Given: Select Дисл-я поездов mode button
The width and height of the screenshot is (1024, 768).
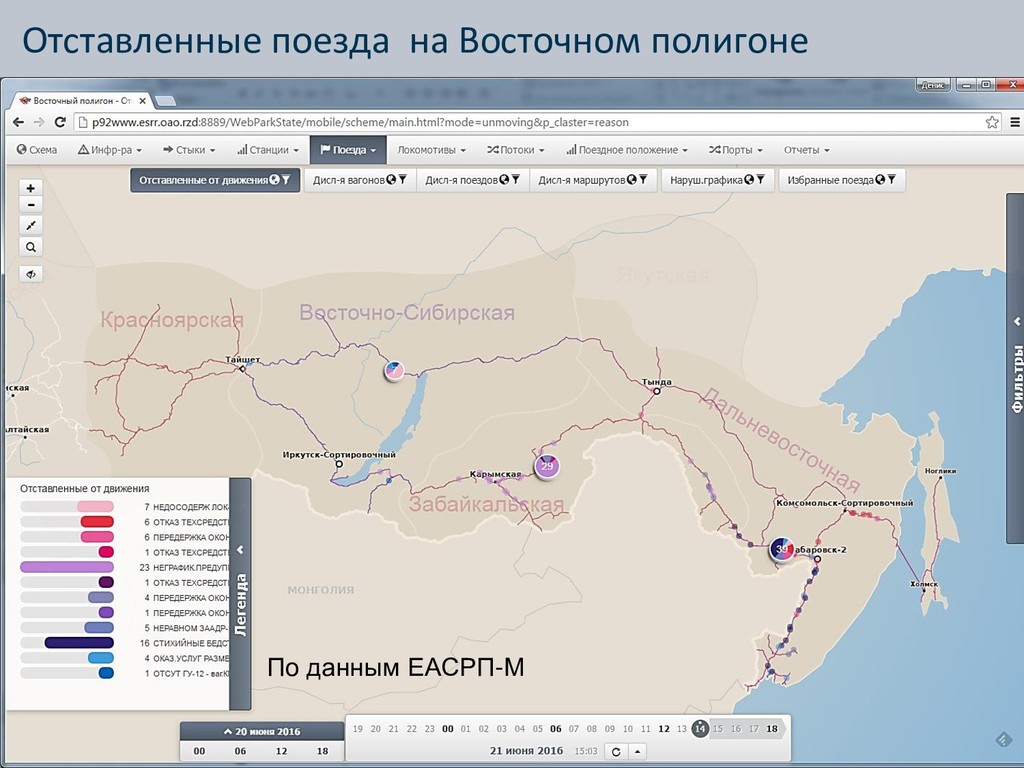Looking at the screenshot, I should 473,180.
